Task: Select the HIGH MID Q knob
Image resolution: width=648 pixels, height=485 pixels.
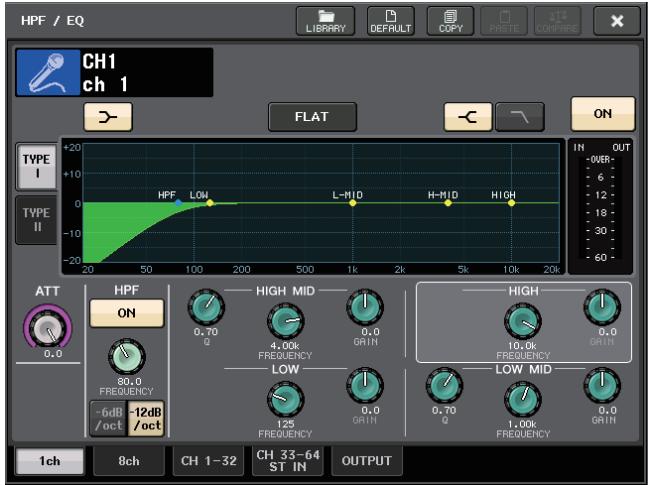Action: pyautogui.click(x=206, y=307)
